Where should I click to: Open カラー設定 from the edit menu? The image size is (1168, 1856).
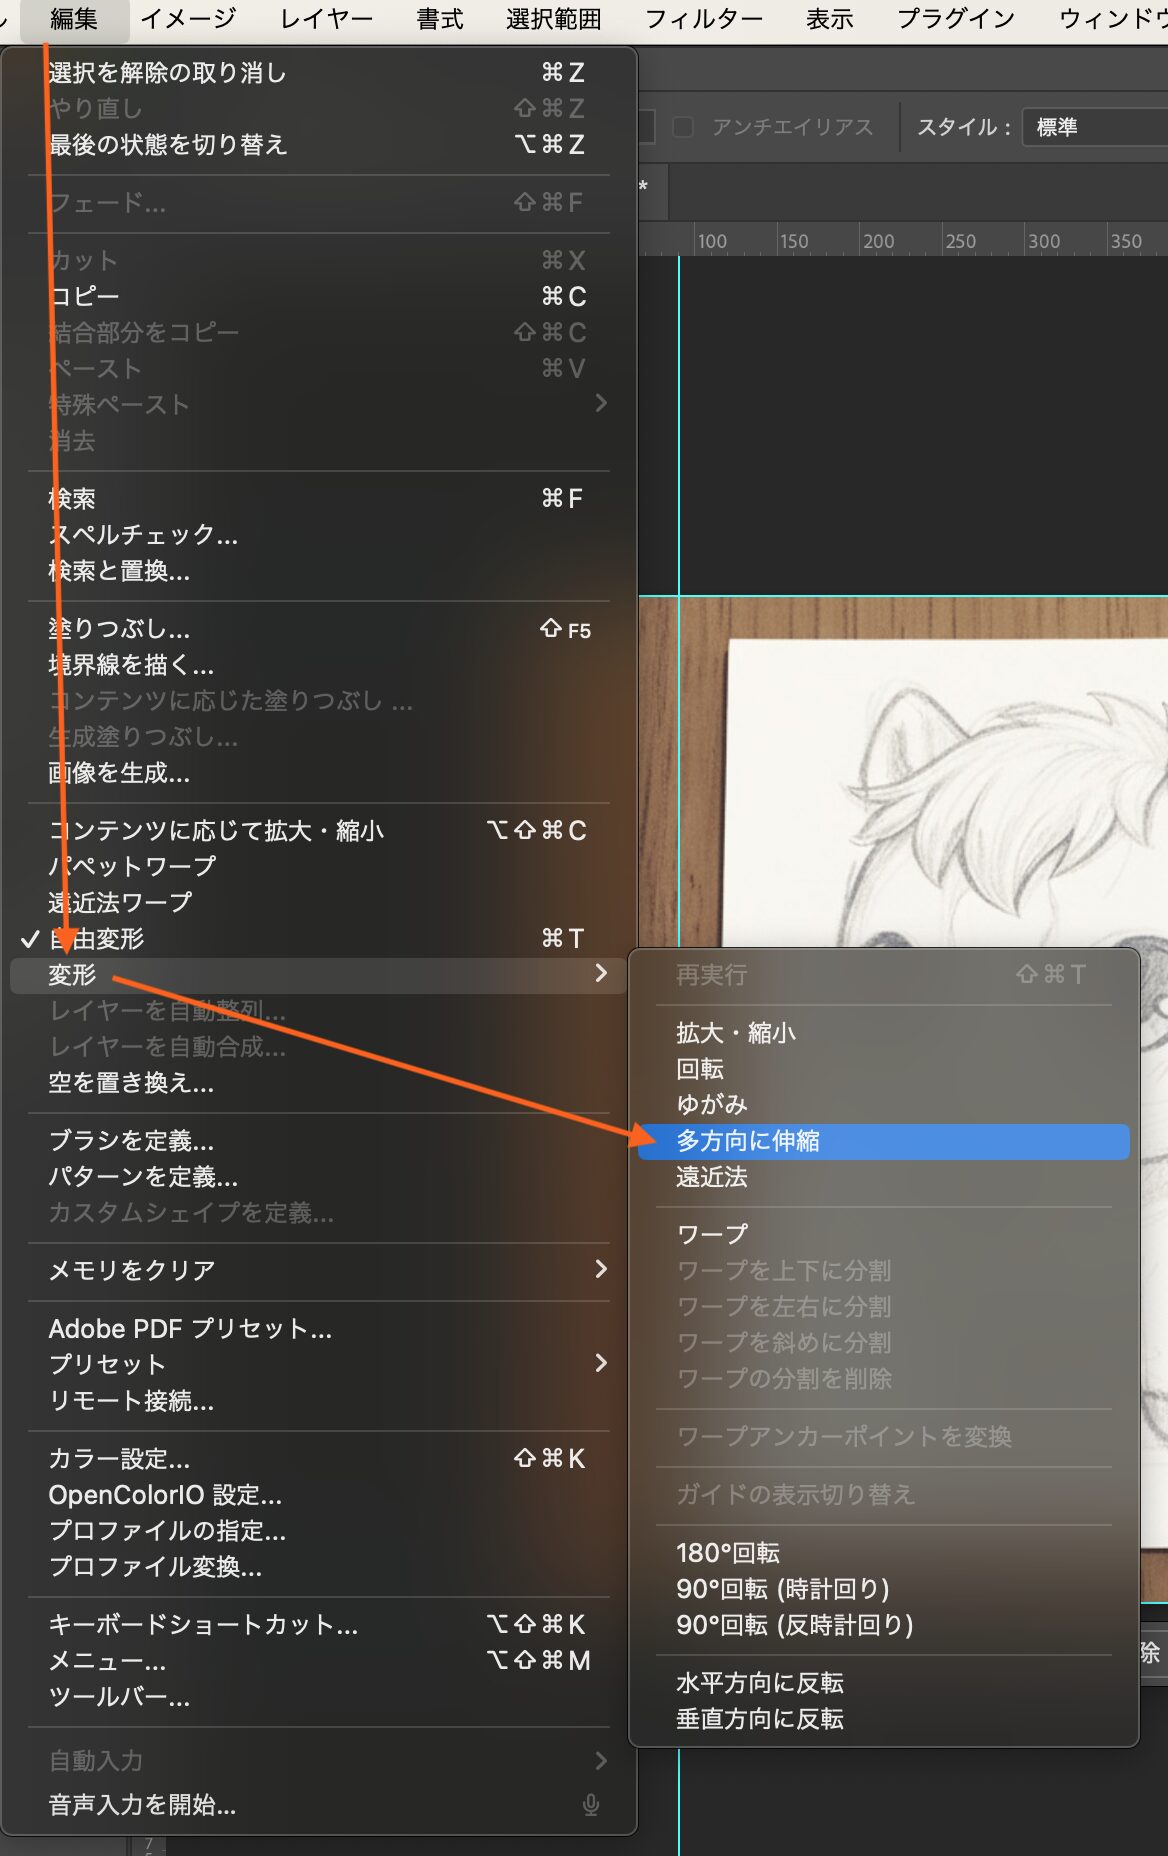[x=119, y=1459]
